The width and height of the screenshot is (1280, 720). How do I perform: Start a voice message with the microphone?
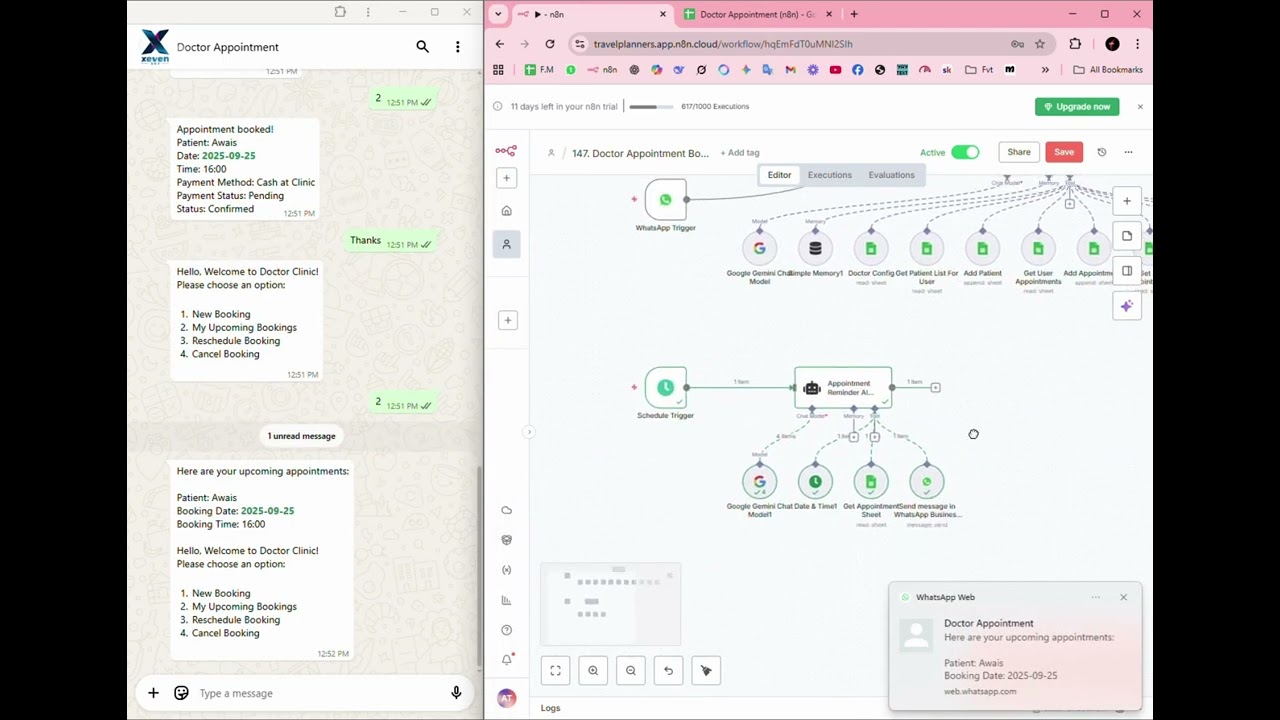pyautogui.click(x=456, y=693)
